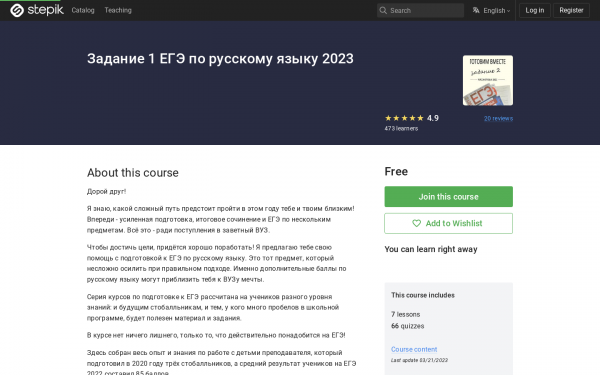This screenshot has height=375, width=600.
Task: Open the Teaching menu item
Action: (118, 10)
